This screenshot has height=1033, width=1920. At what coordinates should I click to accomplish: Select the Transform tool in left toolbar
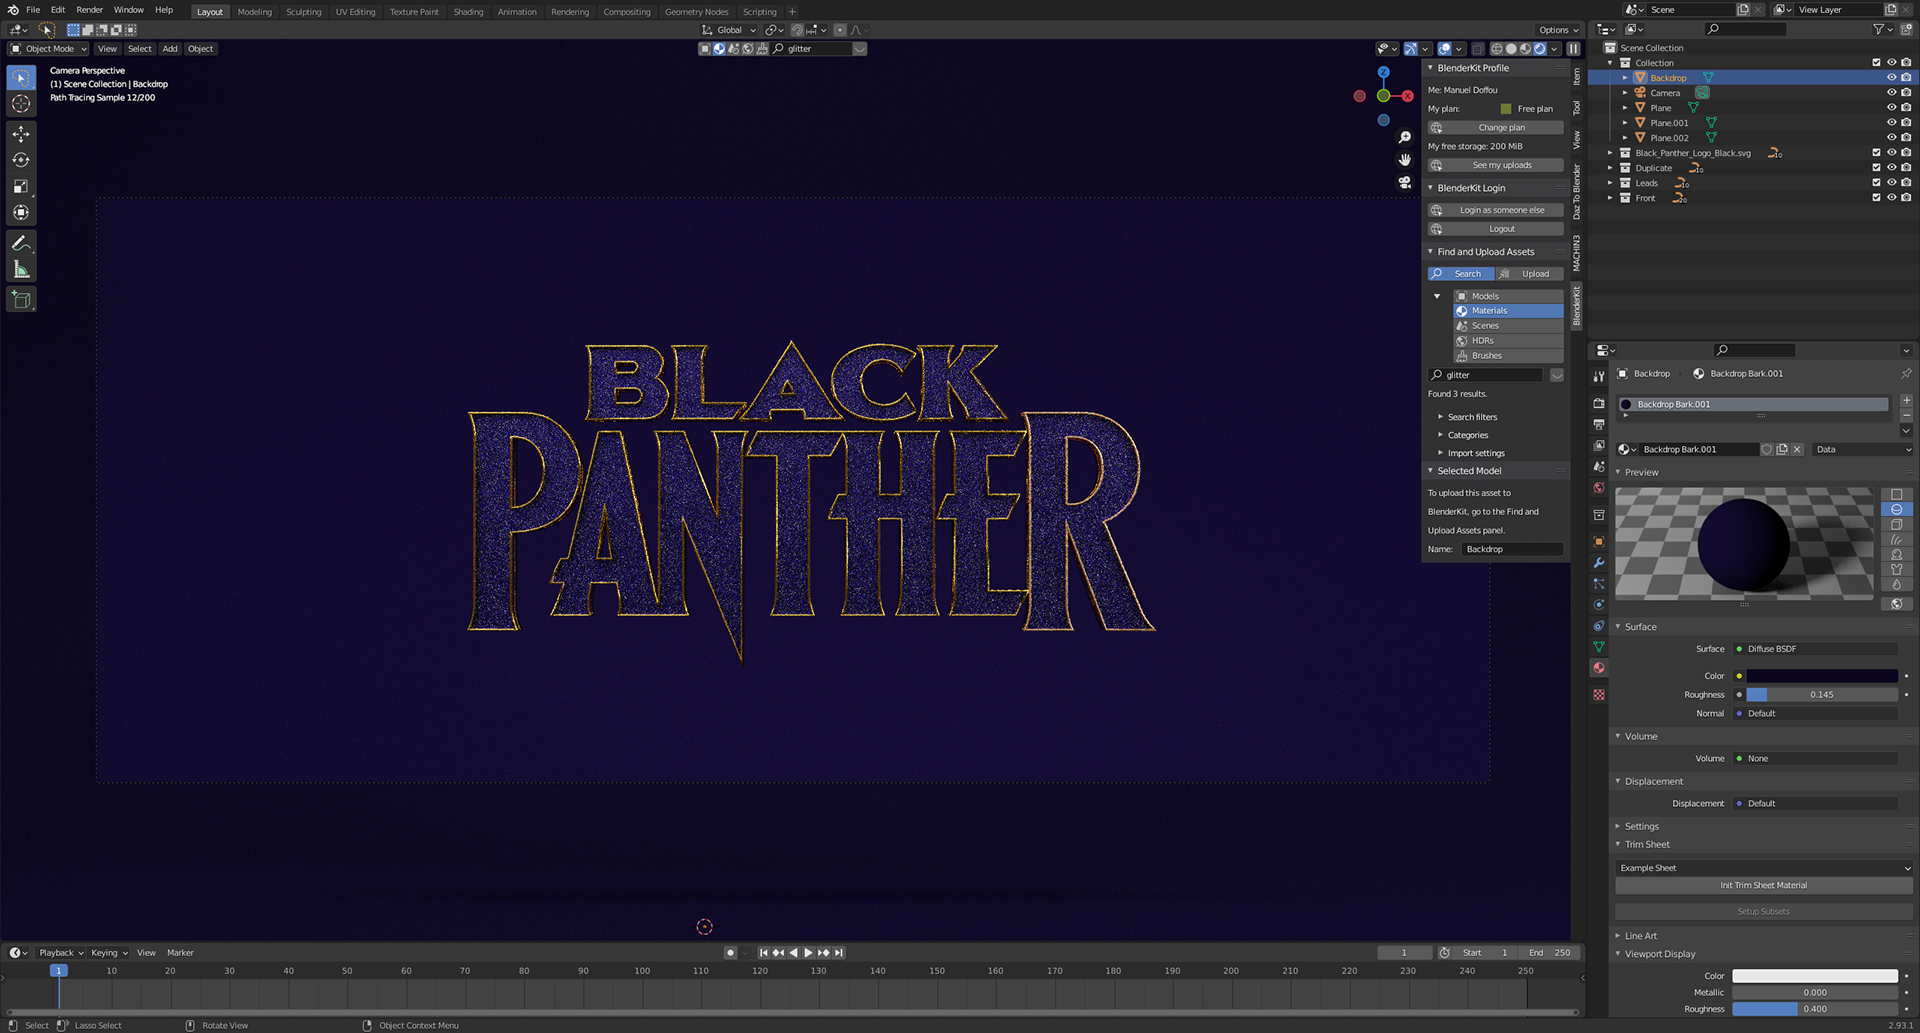point(21,212)
